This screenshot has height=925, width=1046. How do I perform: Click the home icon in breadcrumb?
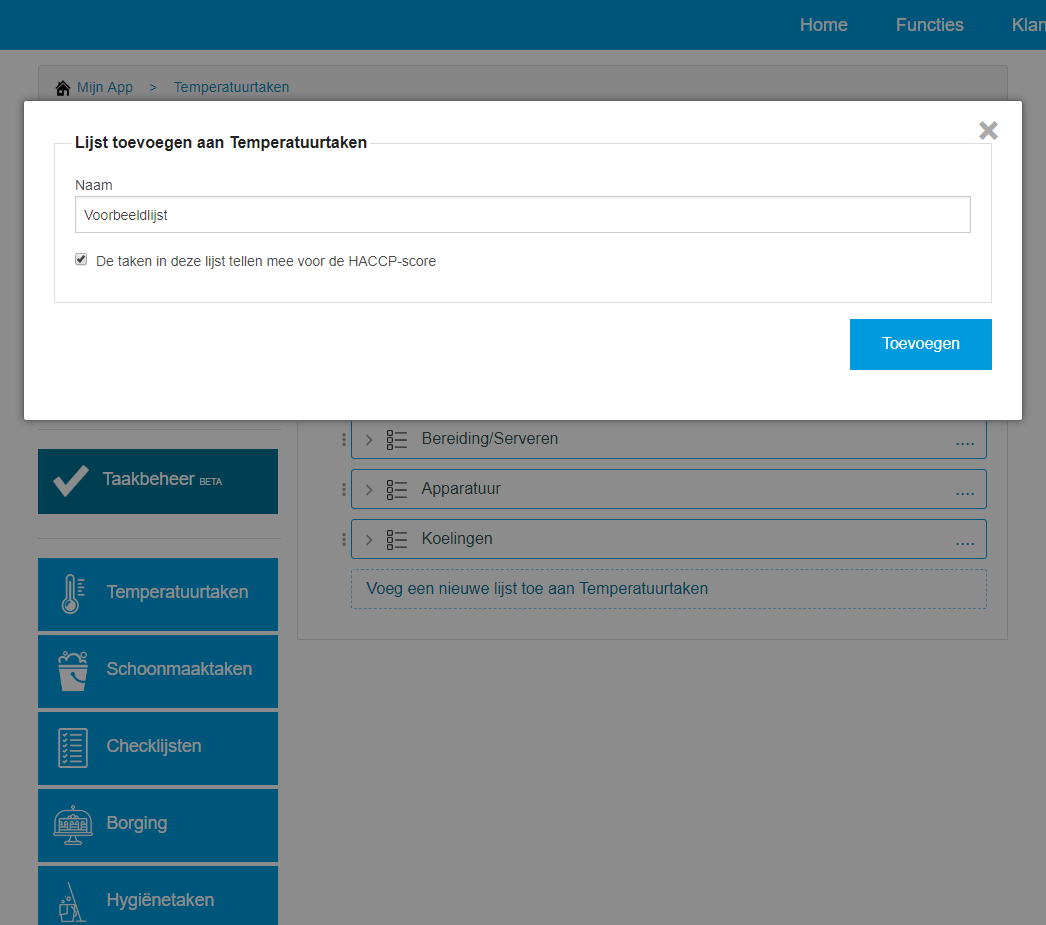coord(63,87)
